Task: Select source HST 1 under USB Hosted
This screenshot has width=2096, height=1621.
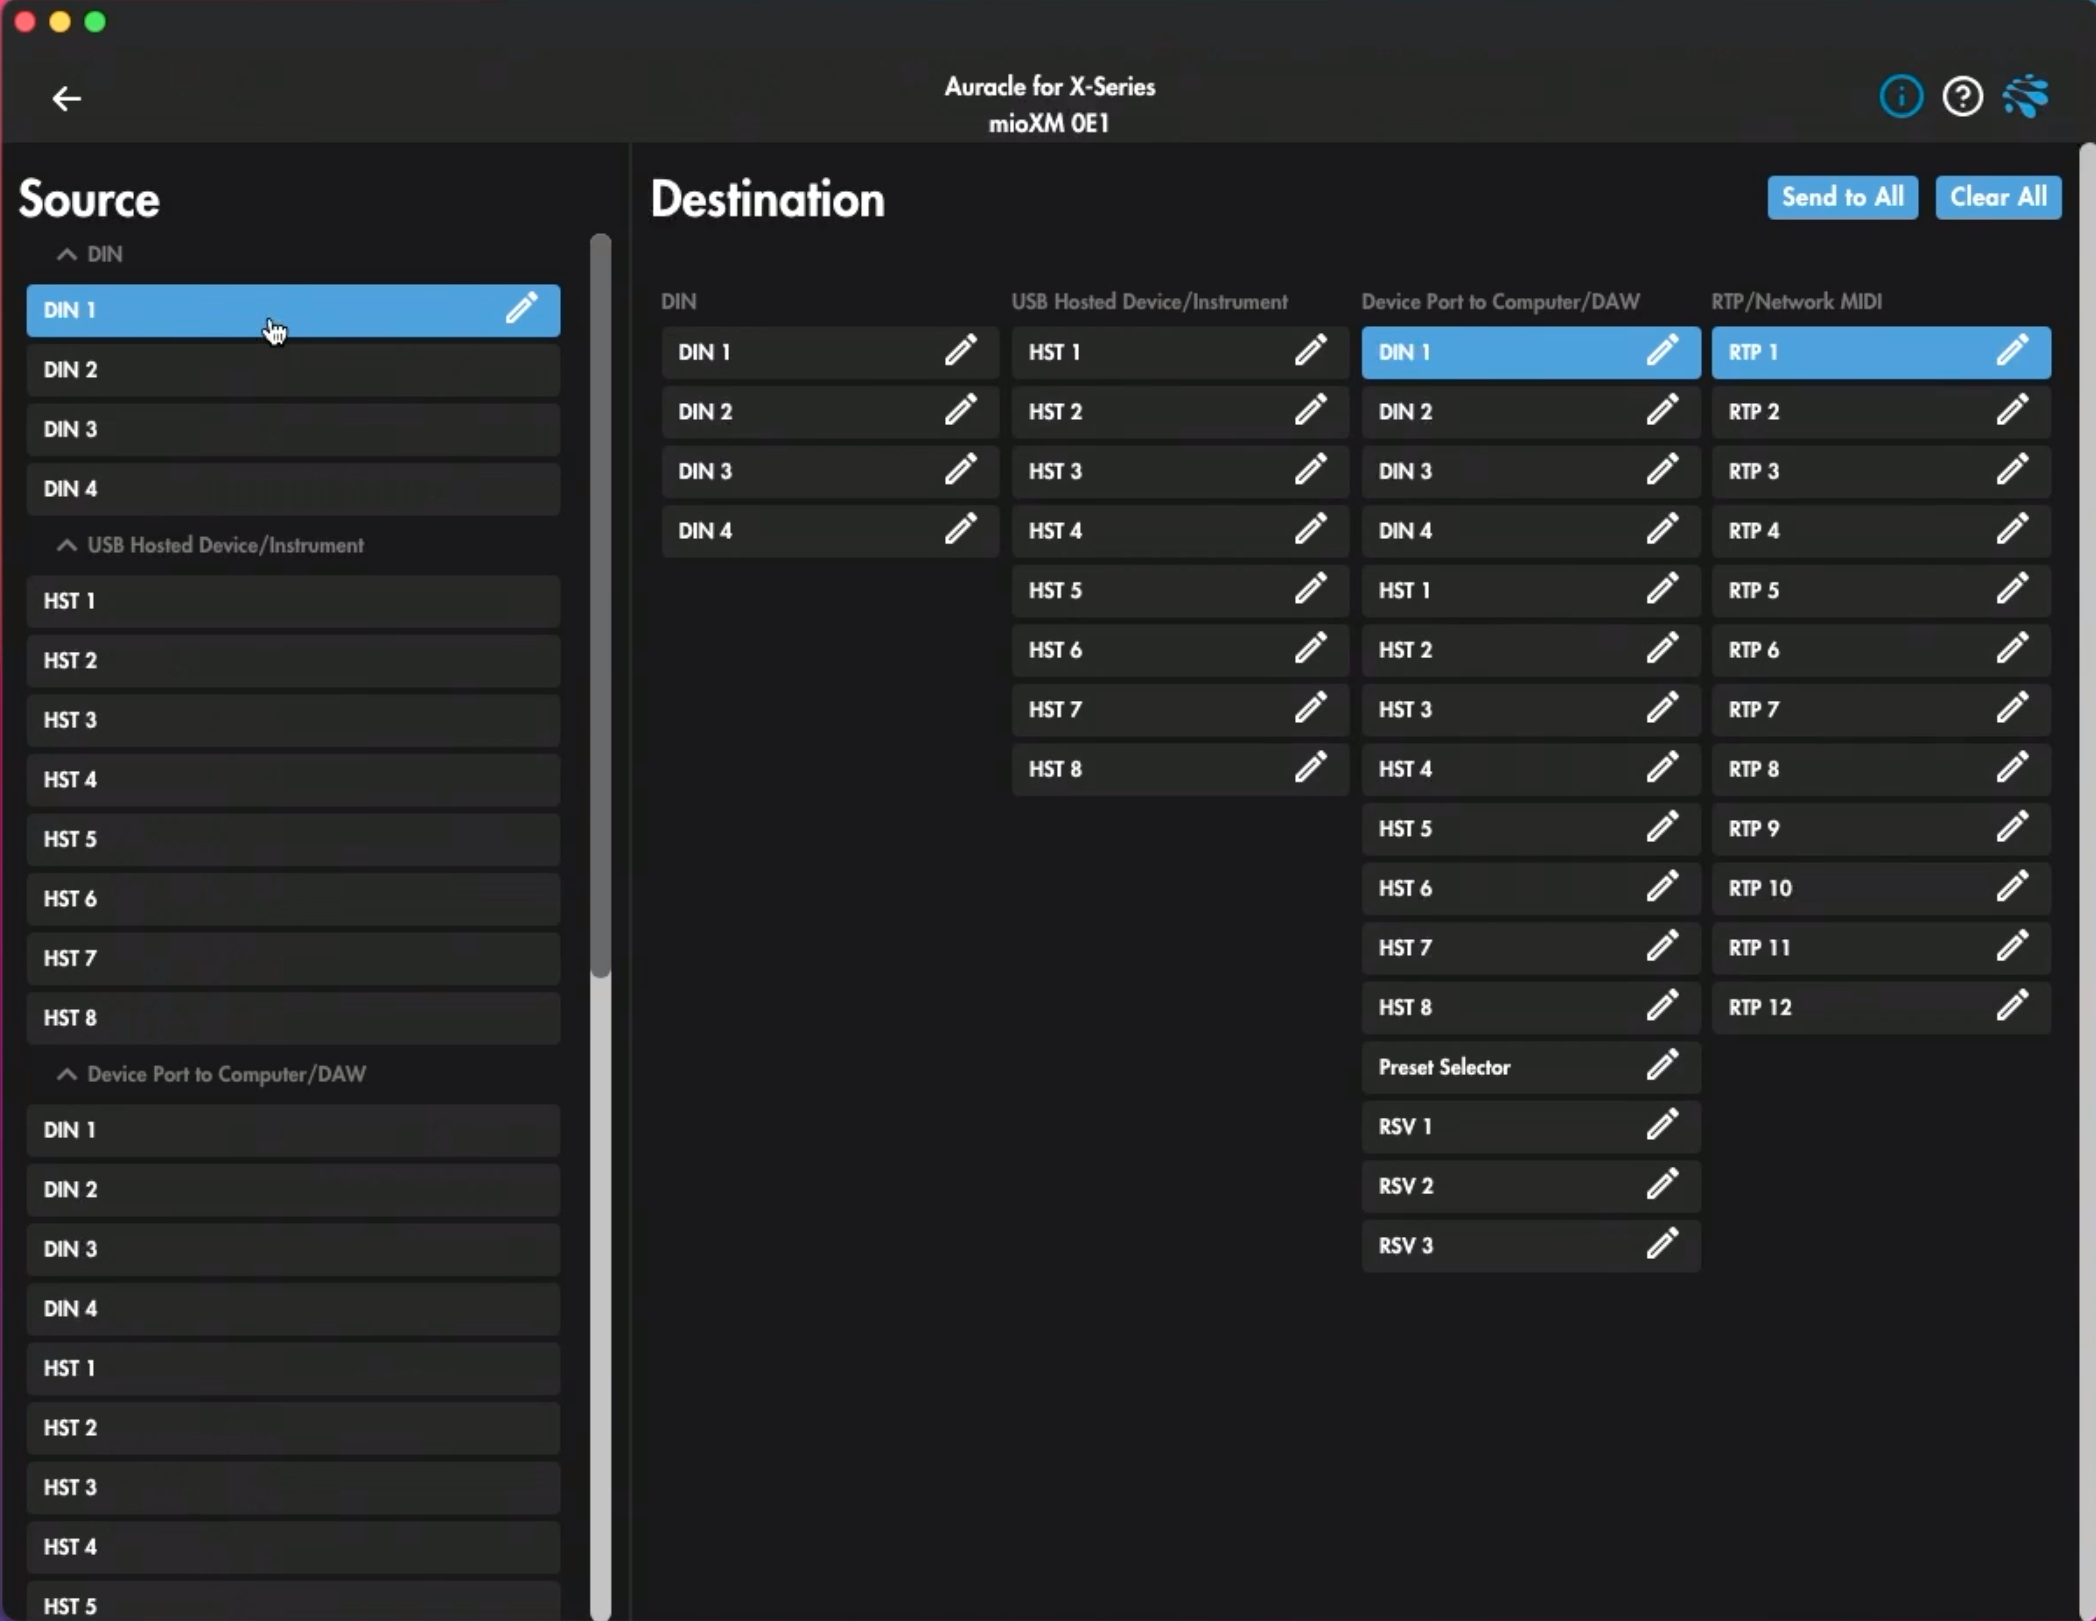Action: tap(293, 600)
